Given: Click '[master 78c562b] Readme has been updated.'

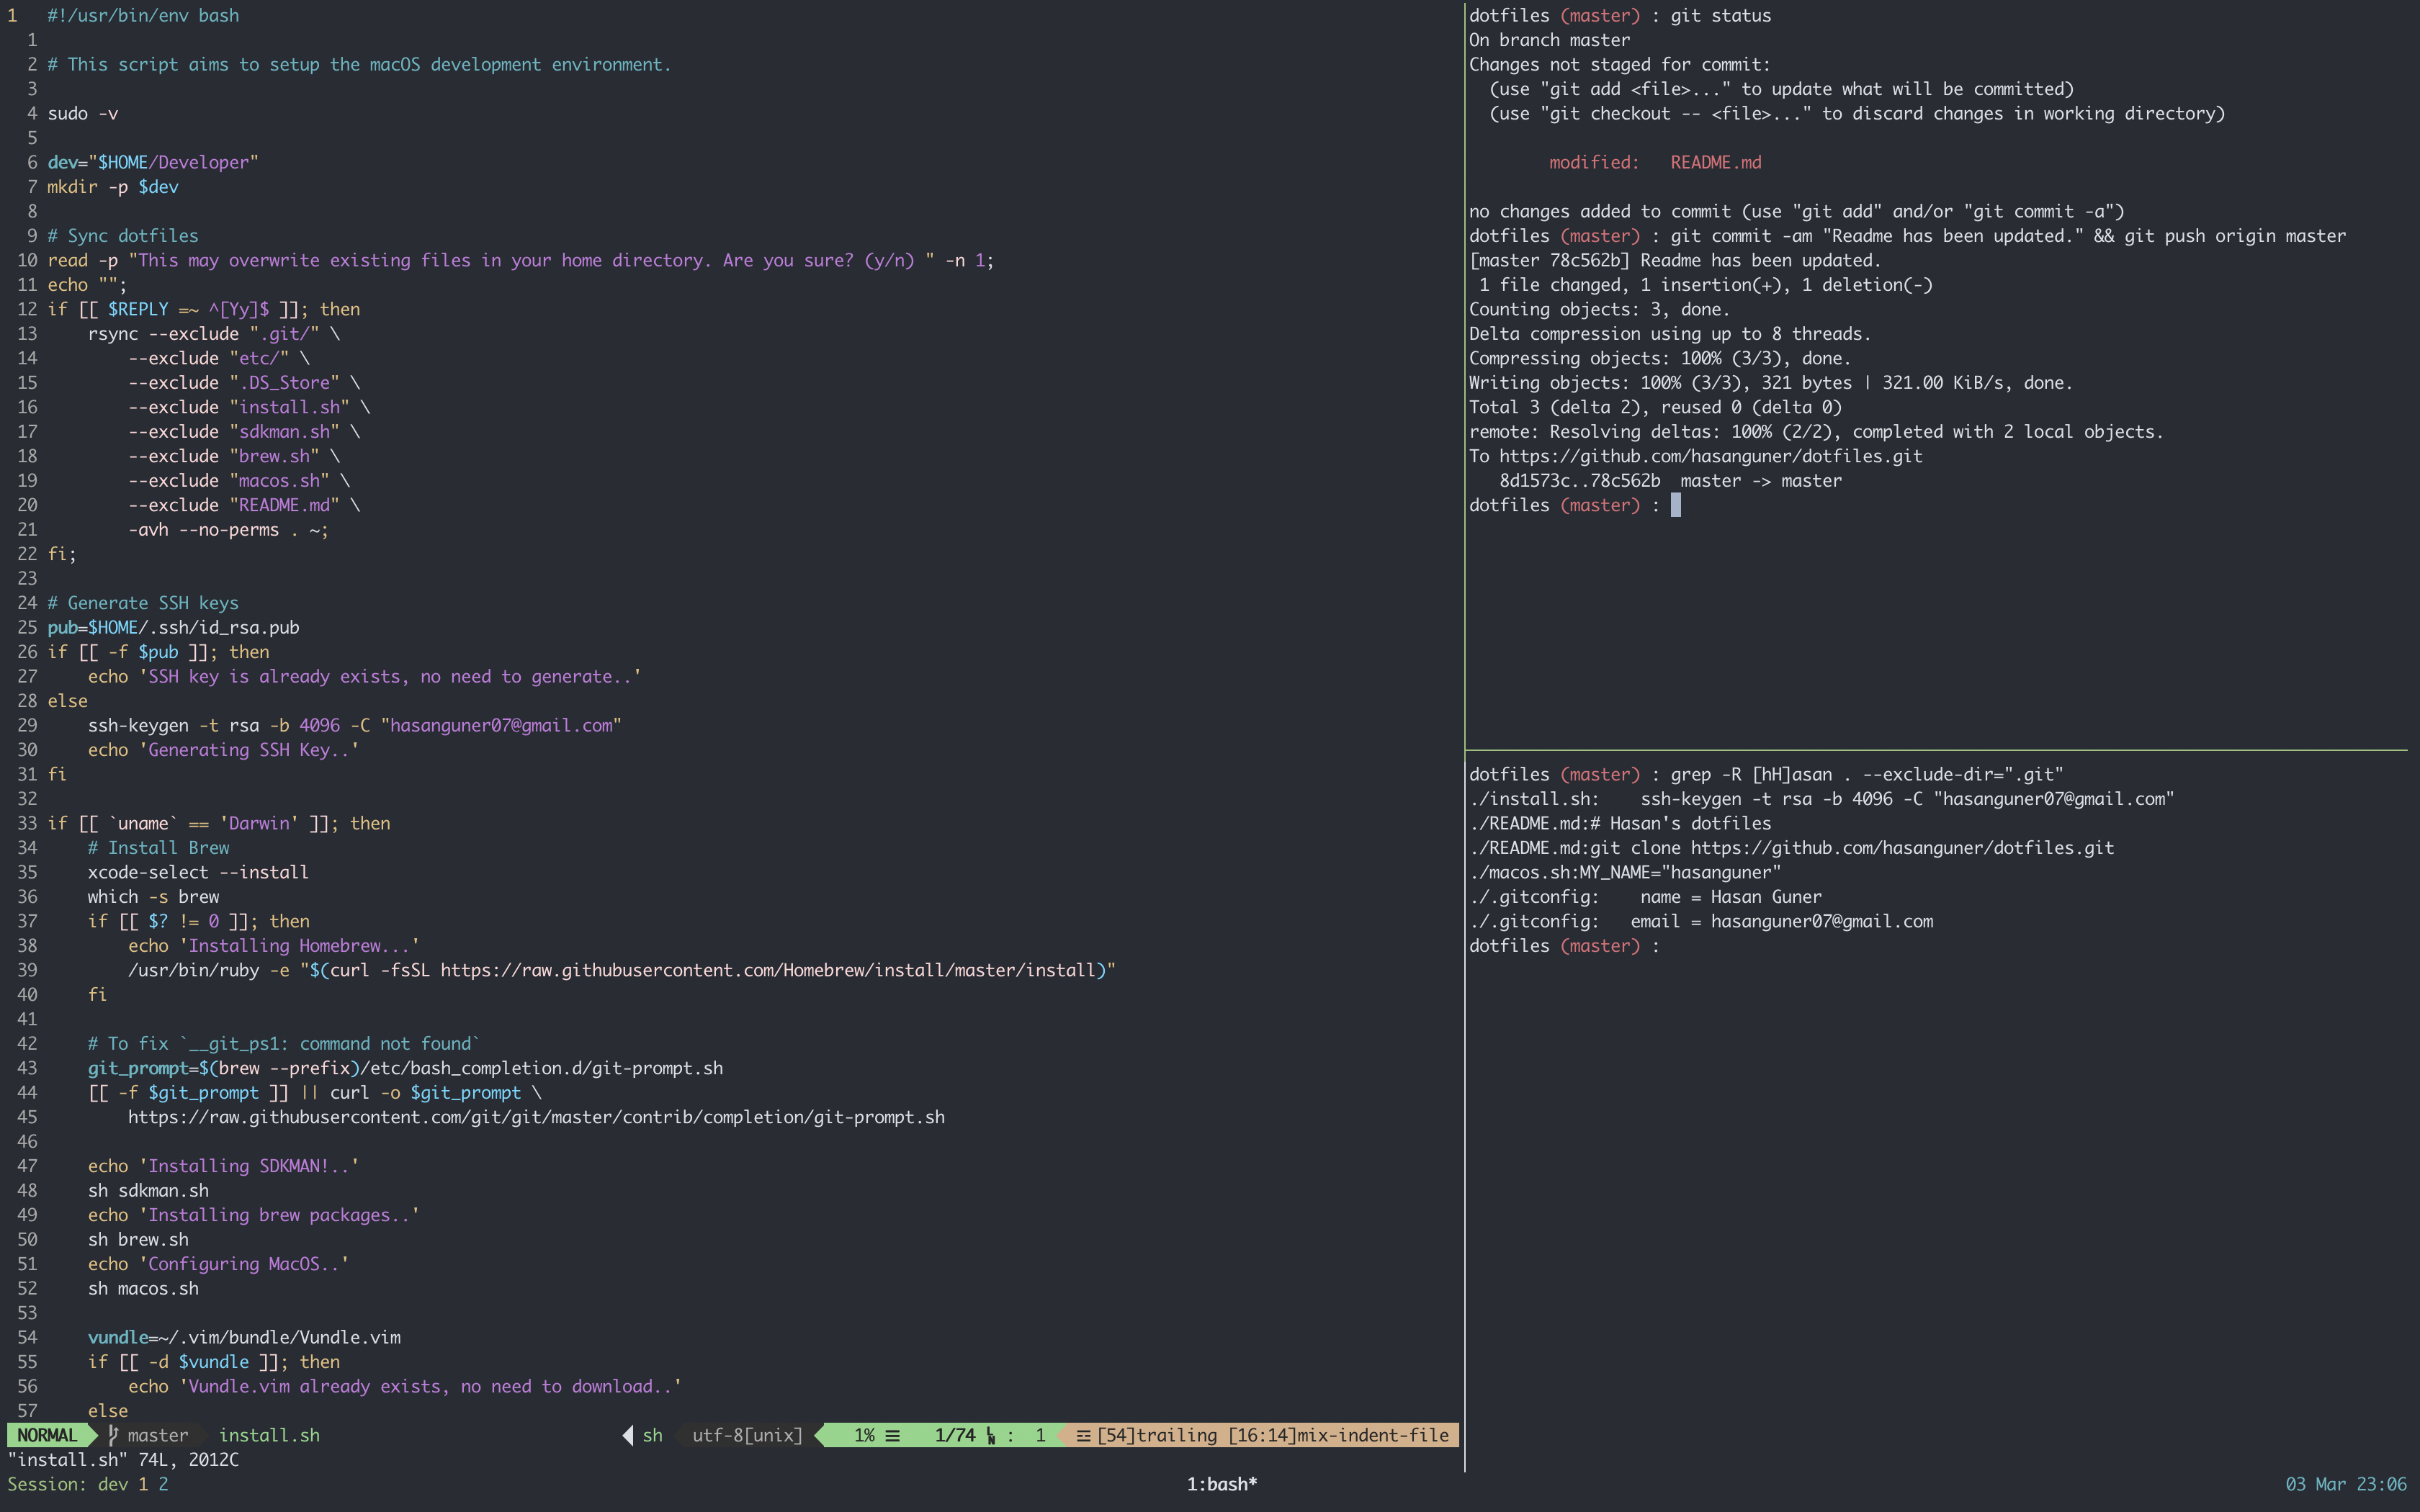Looking at the screenshot, I should pos(1675,260).
